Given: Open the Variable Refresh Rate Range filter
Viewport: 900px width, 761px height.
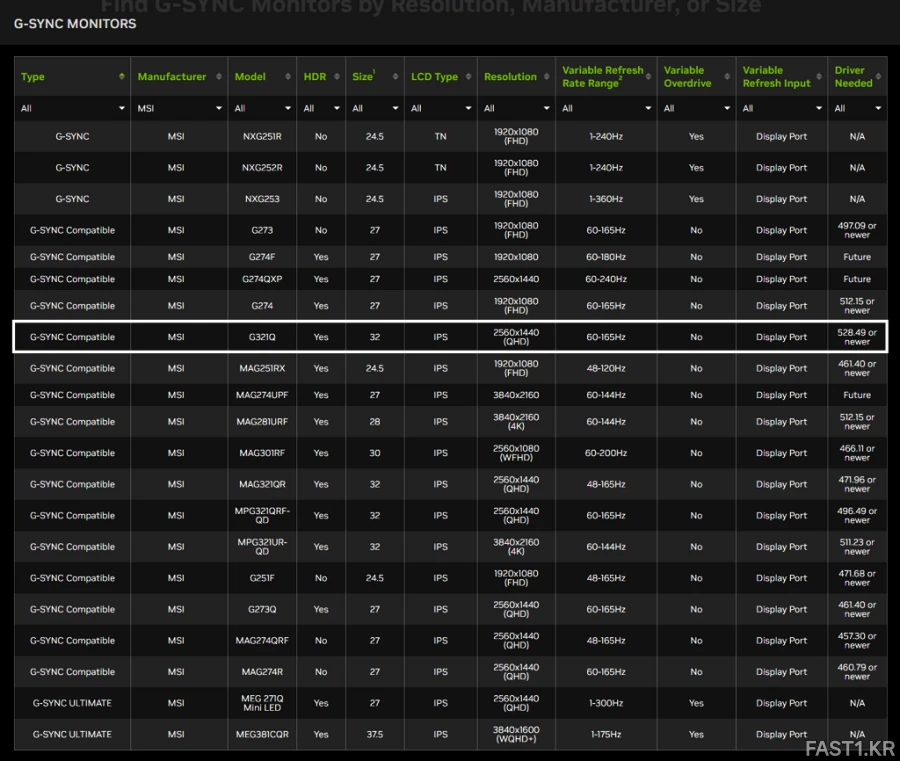Looking at the screenshot, I should (606, 108).
